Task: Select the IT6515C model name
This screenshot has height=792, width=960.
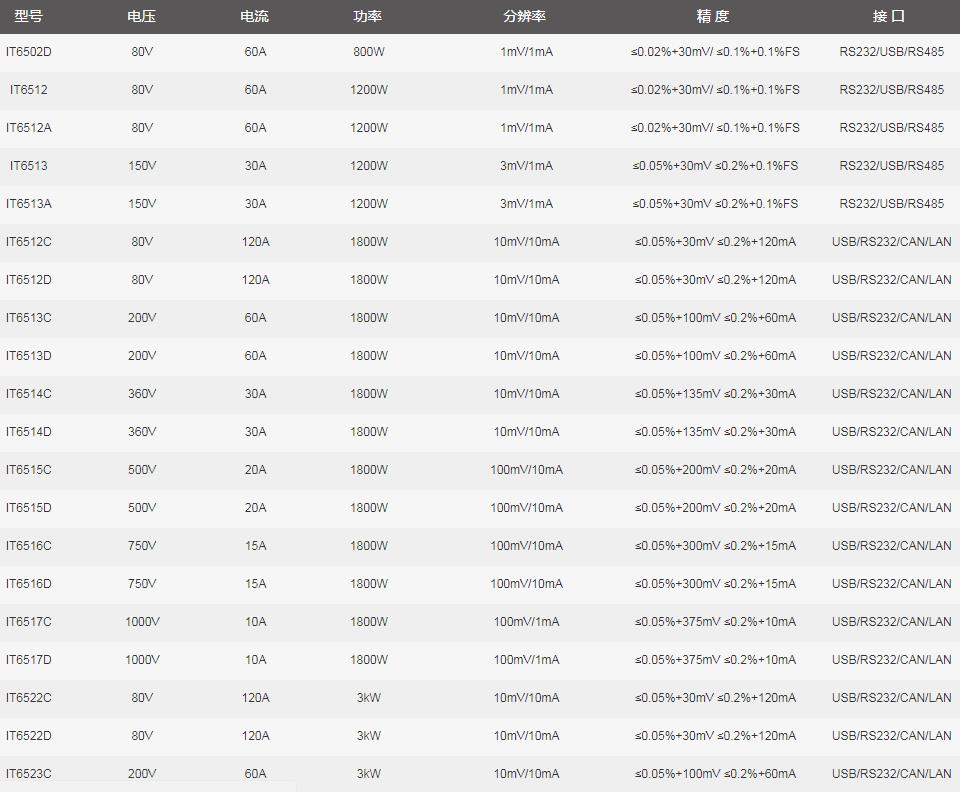Action: coord(29,470)
